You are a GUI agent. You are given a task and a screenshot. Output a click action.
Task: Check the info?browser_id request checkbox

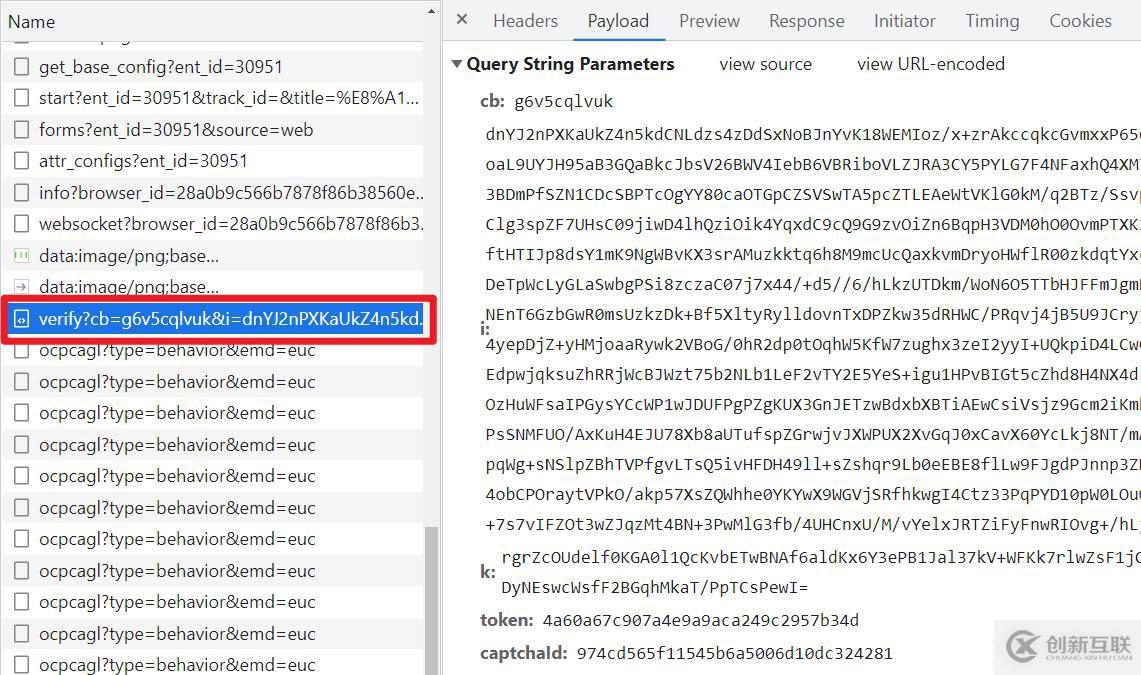(x=22, y=193)
